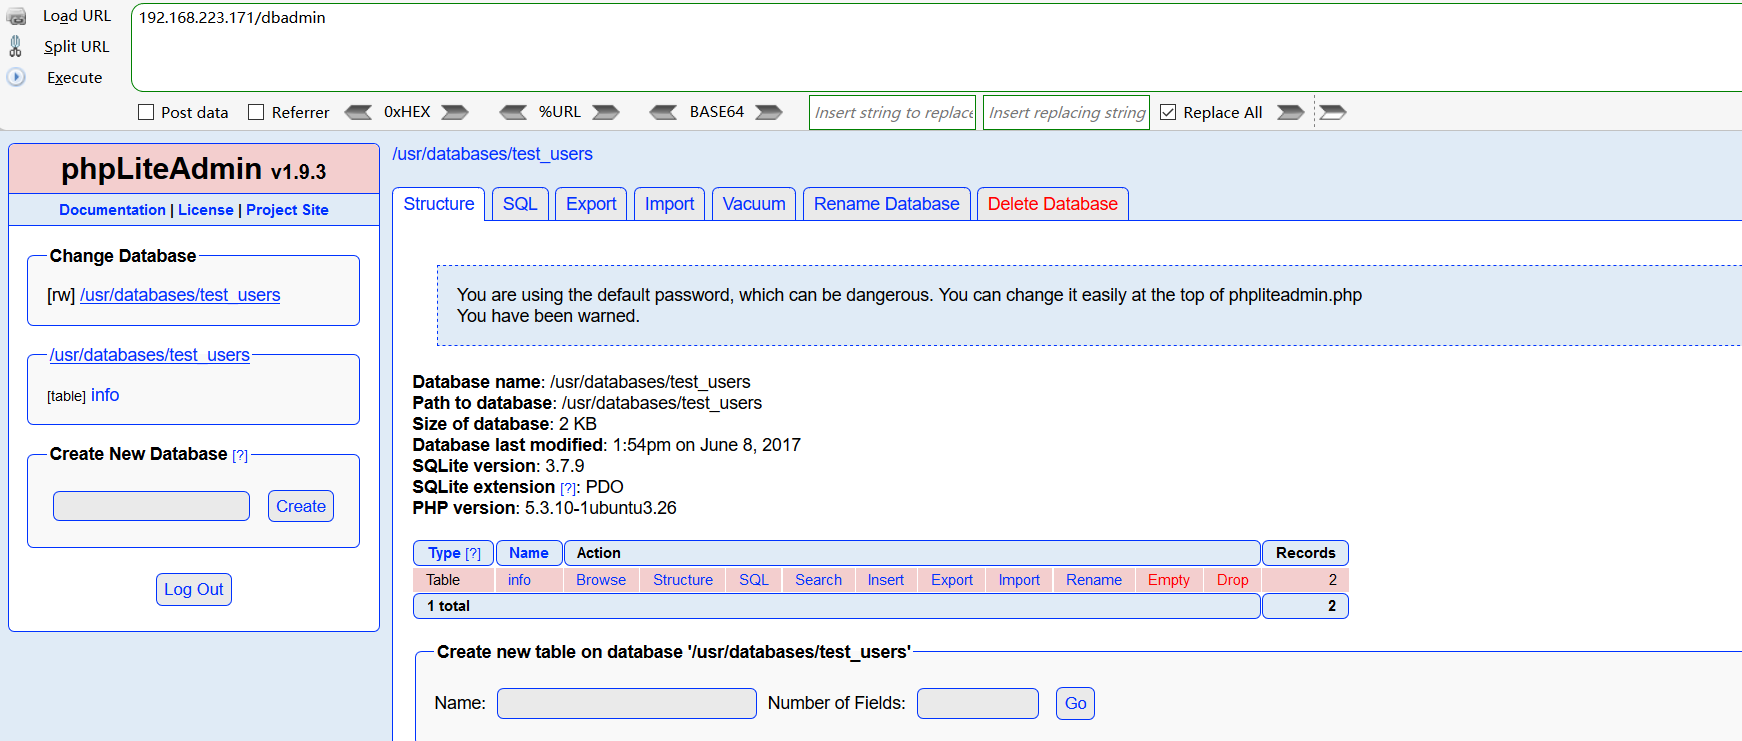Open the License link

click(206, 210)
